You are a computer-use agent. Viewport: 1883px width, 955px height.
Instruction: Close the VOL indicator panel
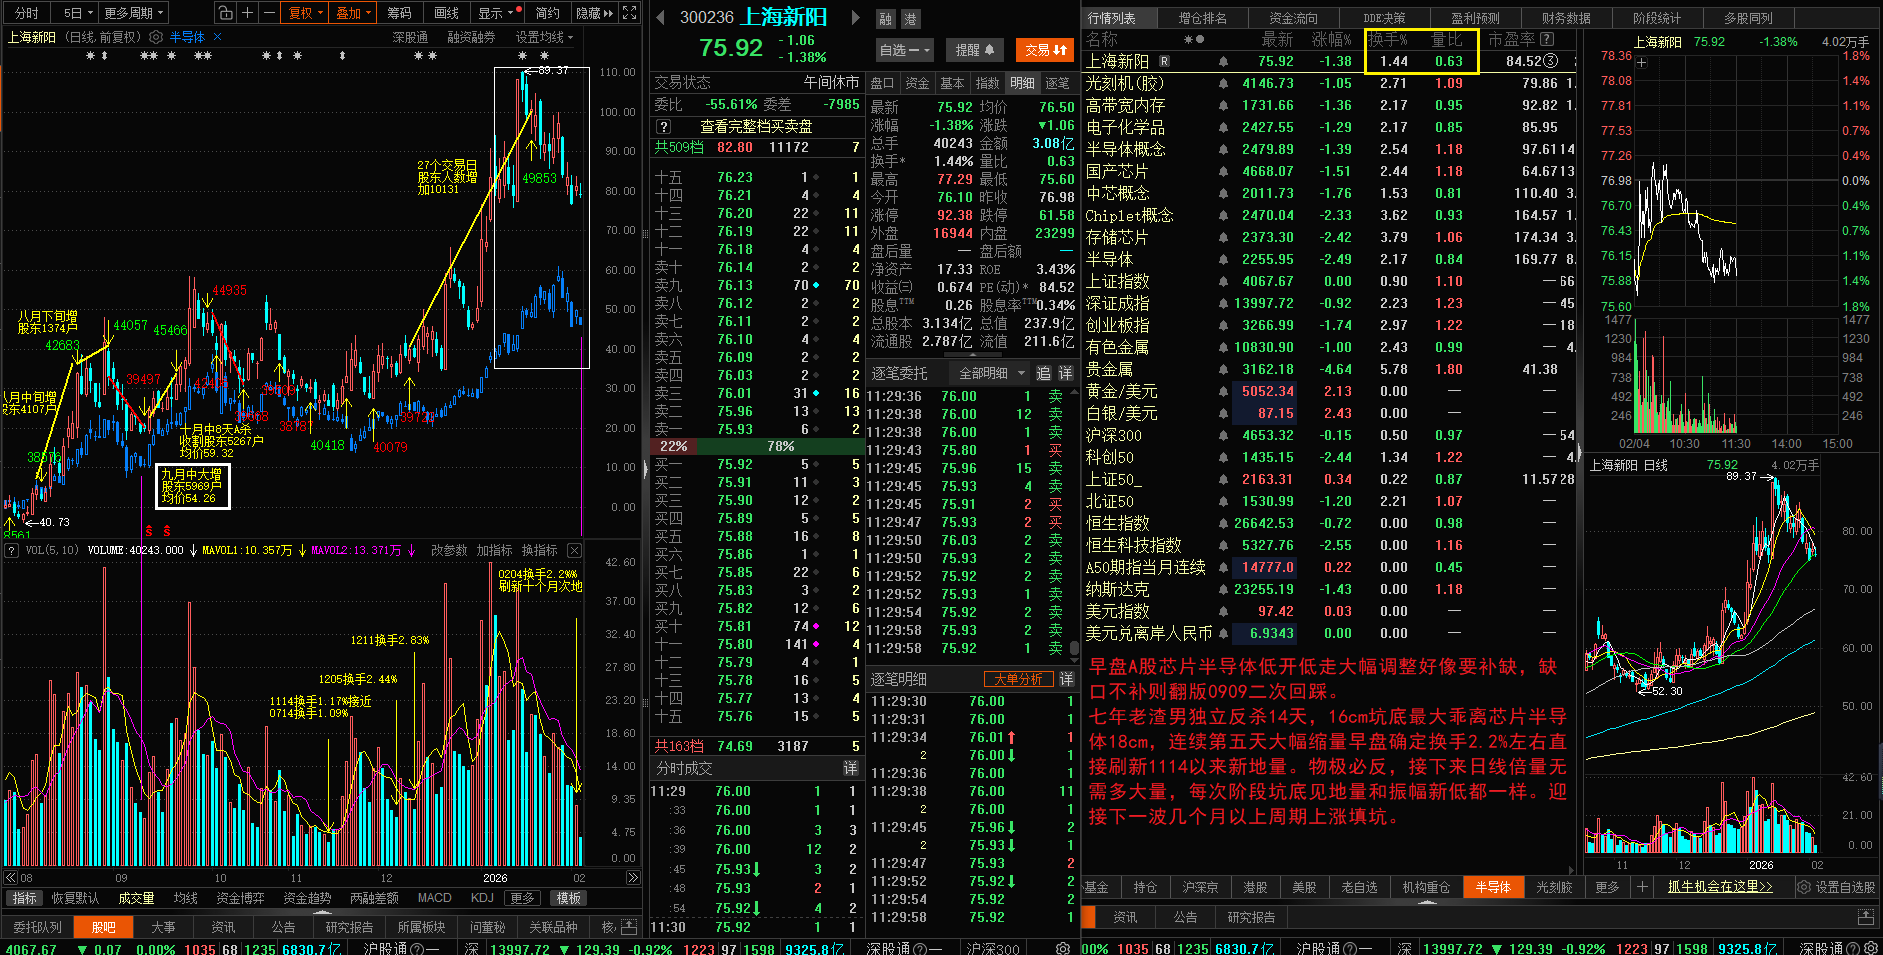[x=574, y=550]
